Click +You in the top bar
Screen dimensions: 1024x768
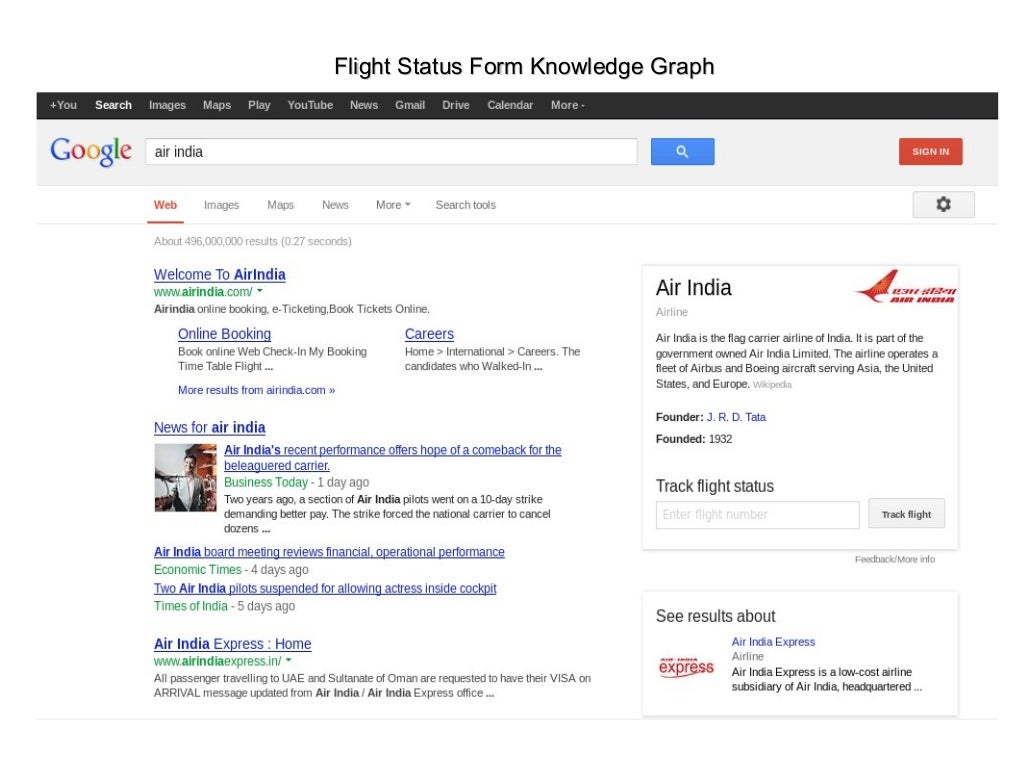(63, 105)
